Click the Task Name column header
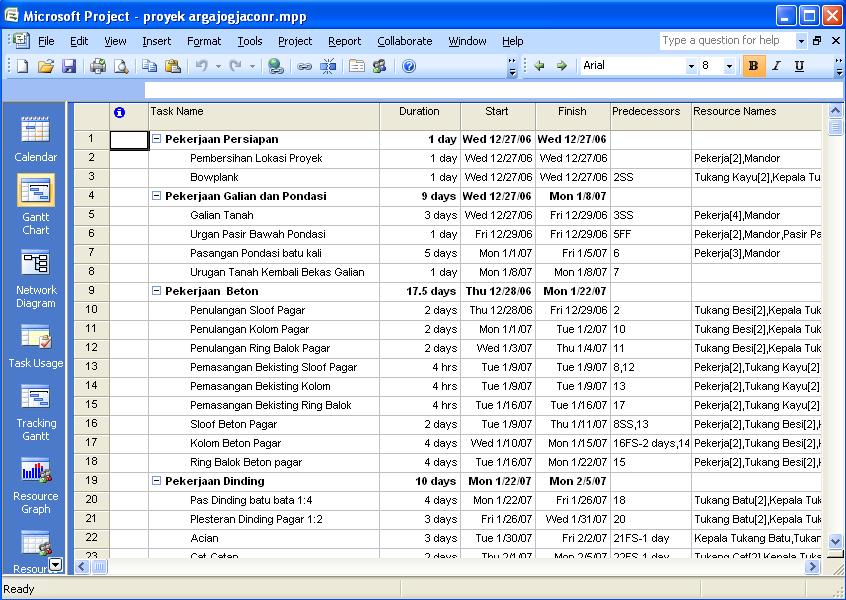Viewport: 846px width, 600px height. pyautogui.click(x=264, y=115)
